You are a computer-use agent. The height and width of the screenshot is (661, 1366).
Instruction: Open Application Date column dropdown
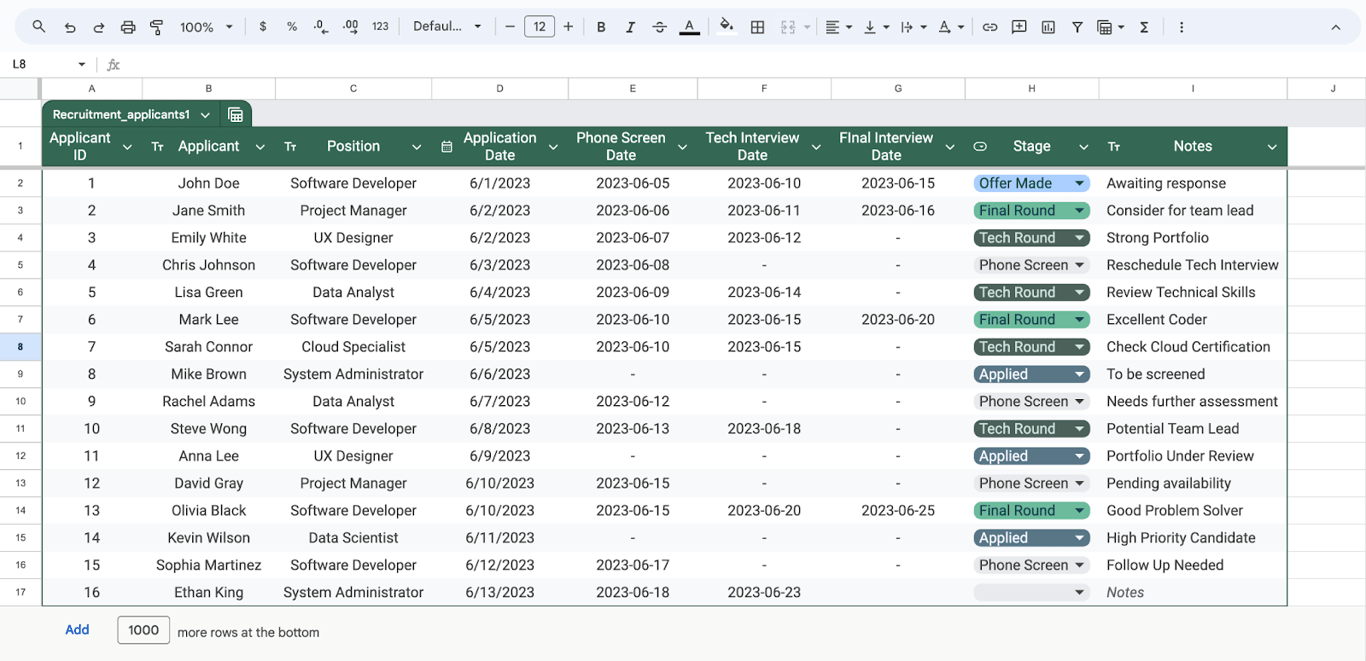(x=552, y=147)
